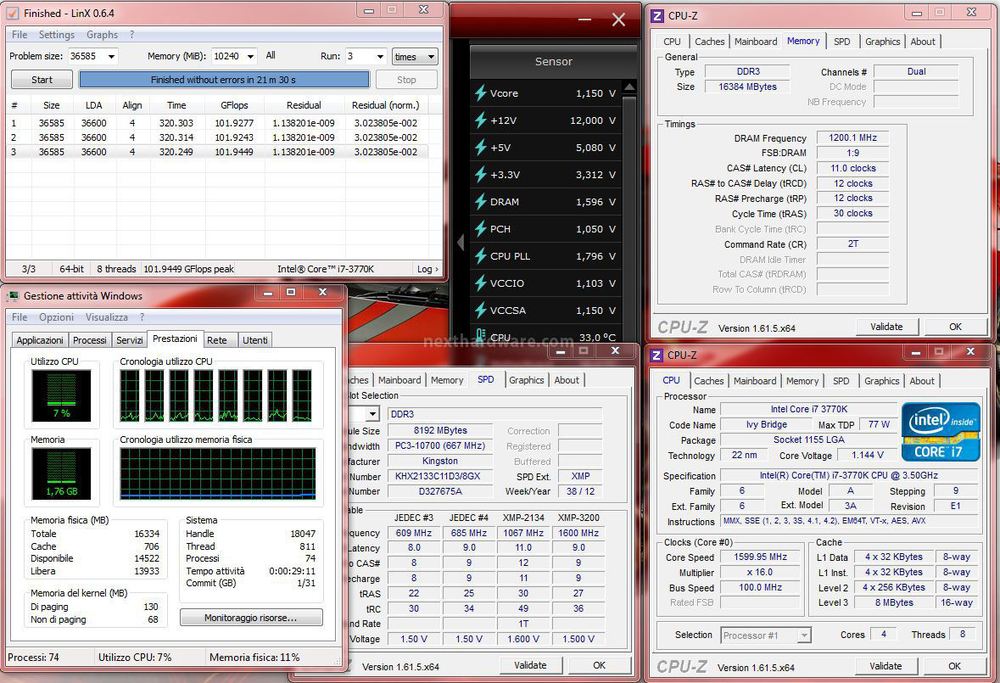Click the All memory link in LinX

[x=270, y=55]
